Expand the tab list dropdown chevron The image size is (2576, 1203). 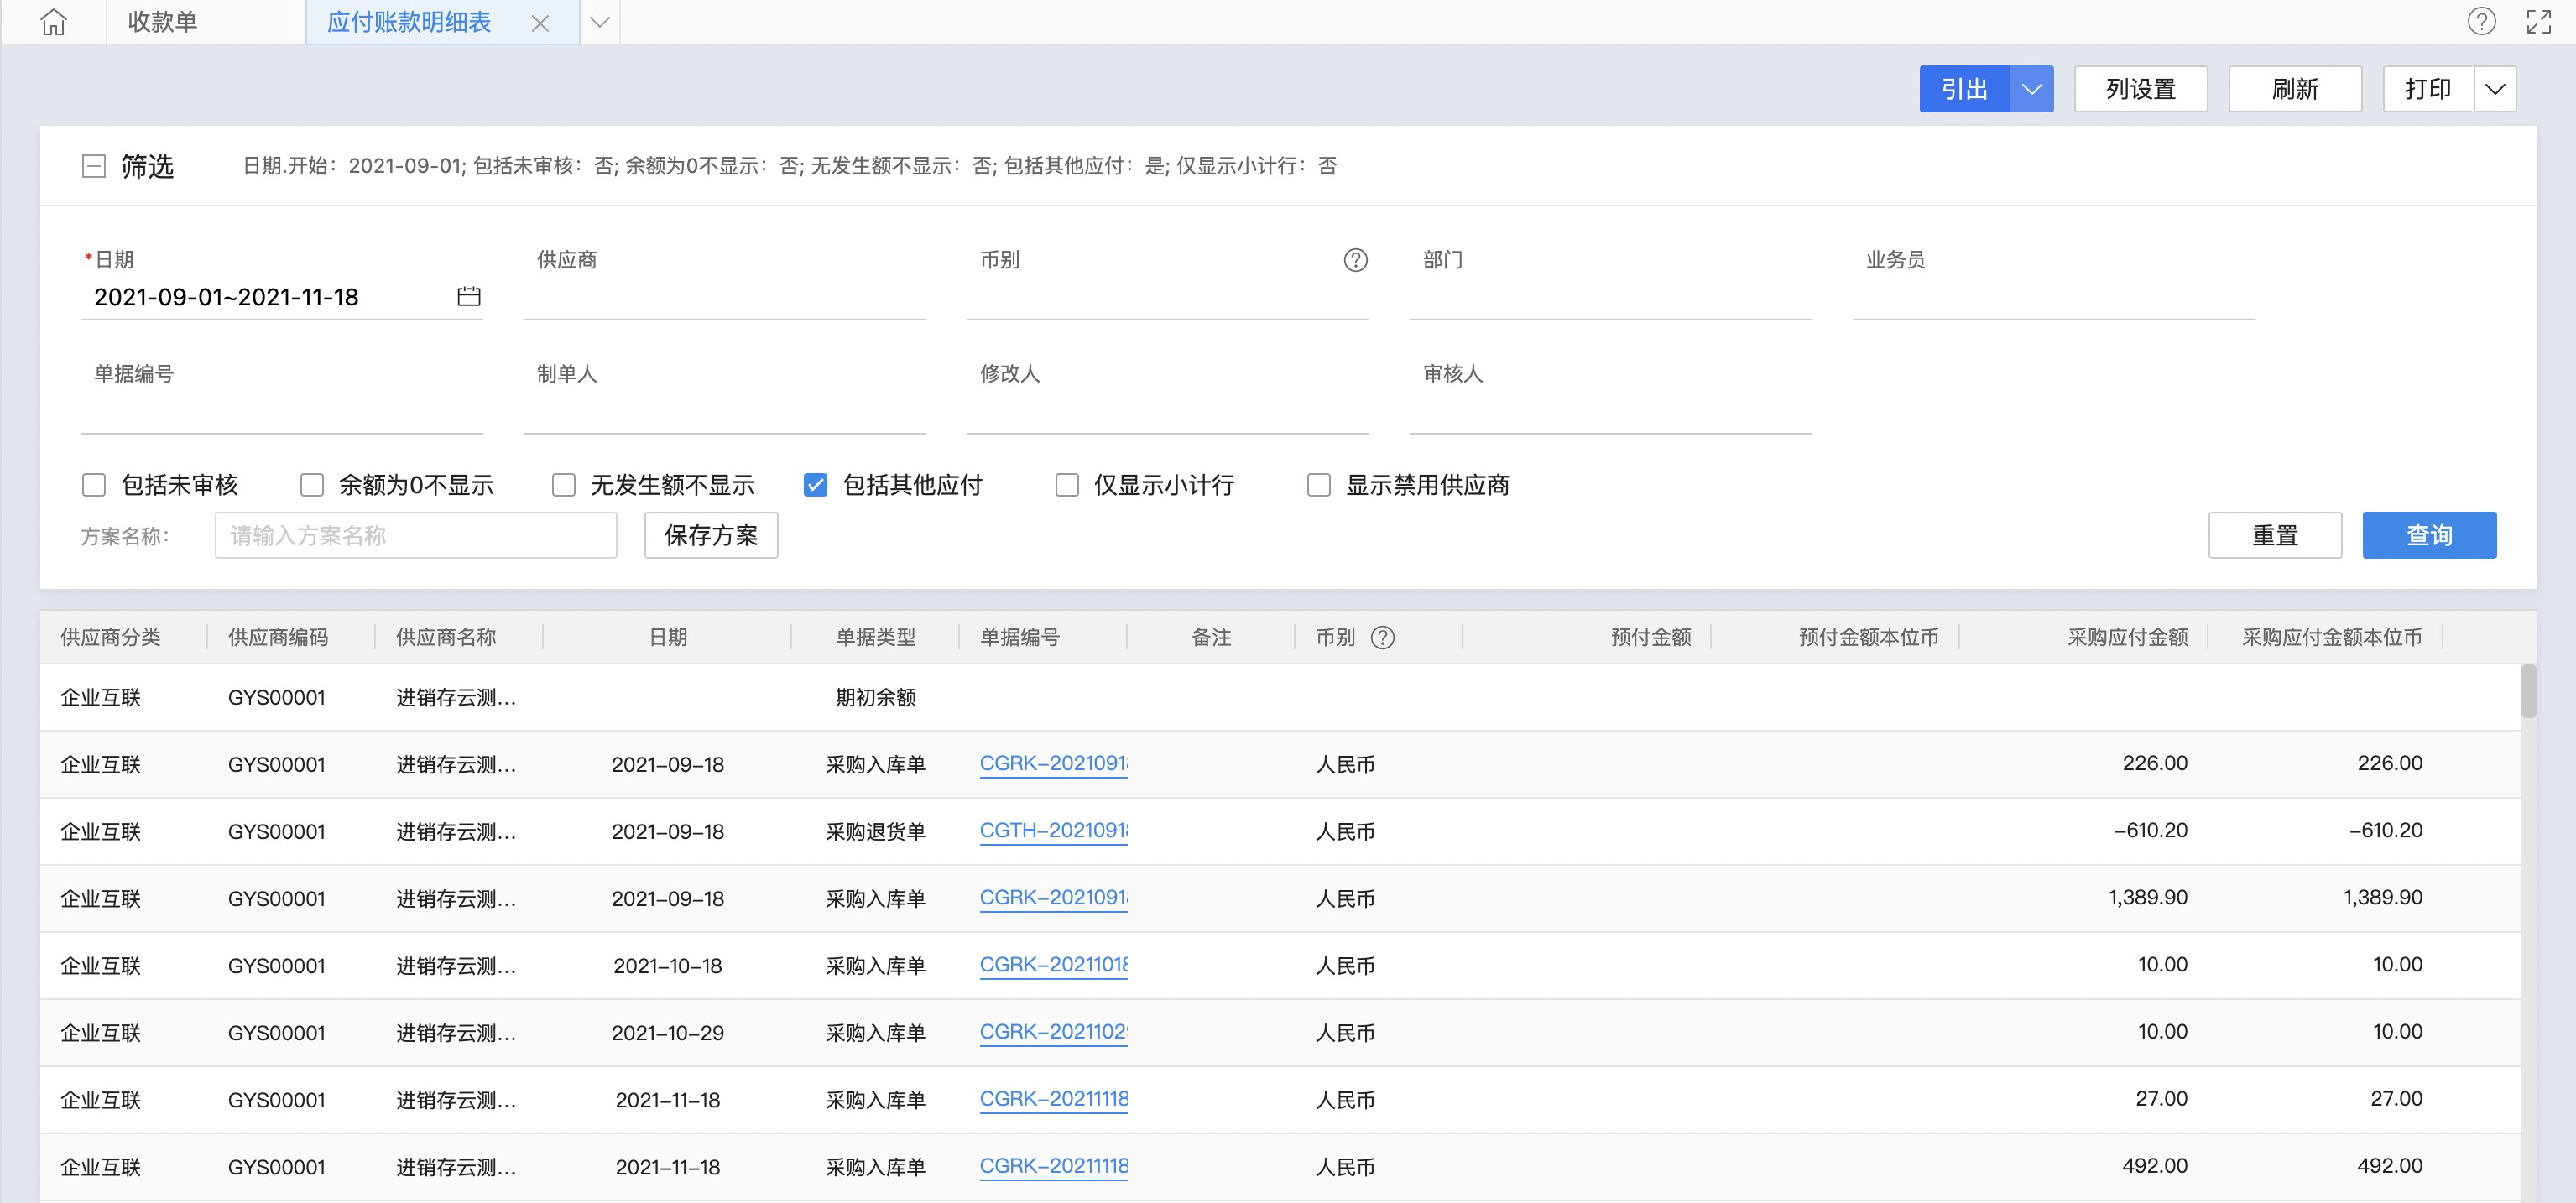coord(599,22)
